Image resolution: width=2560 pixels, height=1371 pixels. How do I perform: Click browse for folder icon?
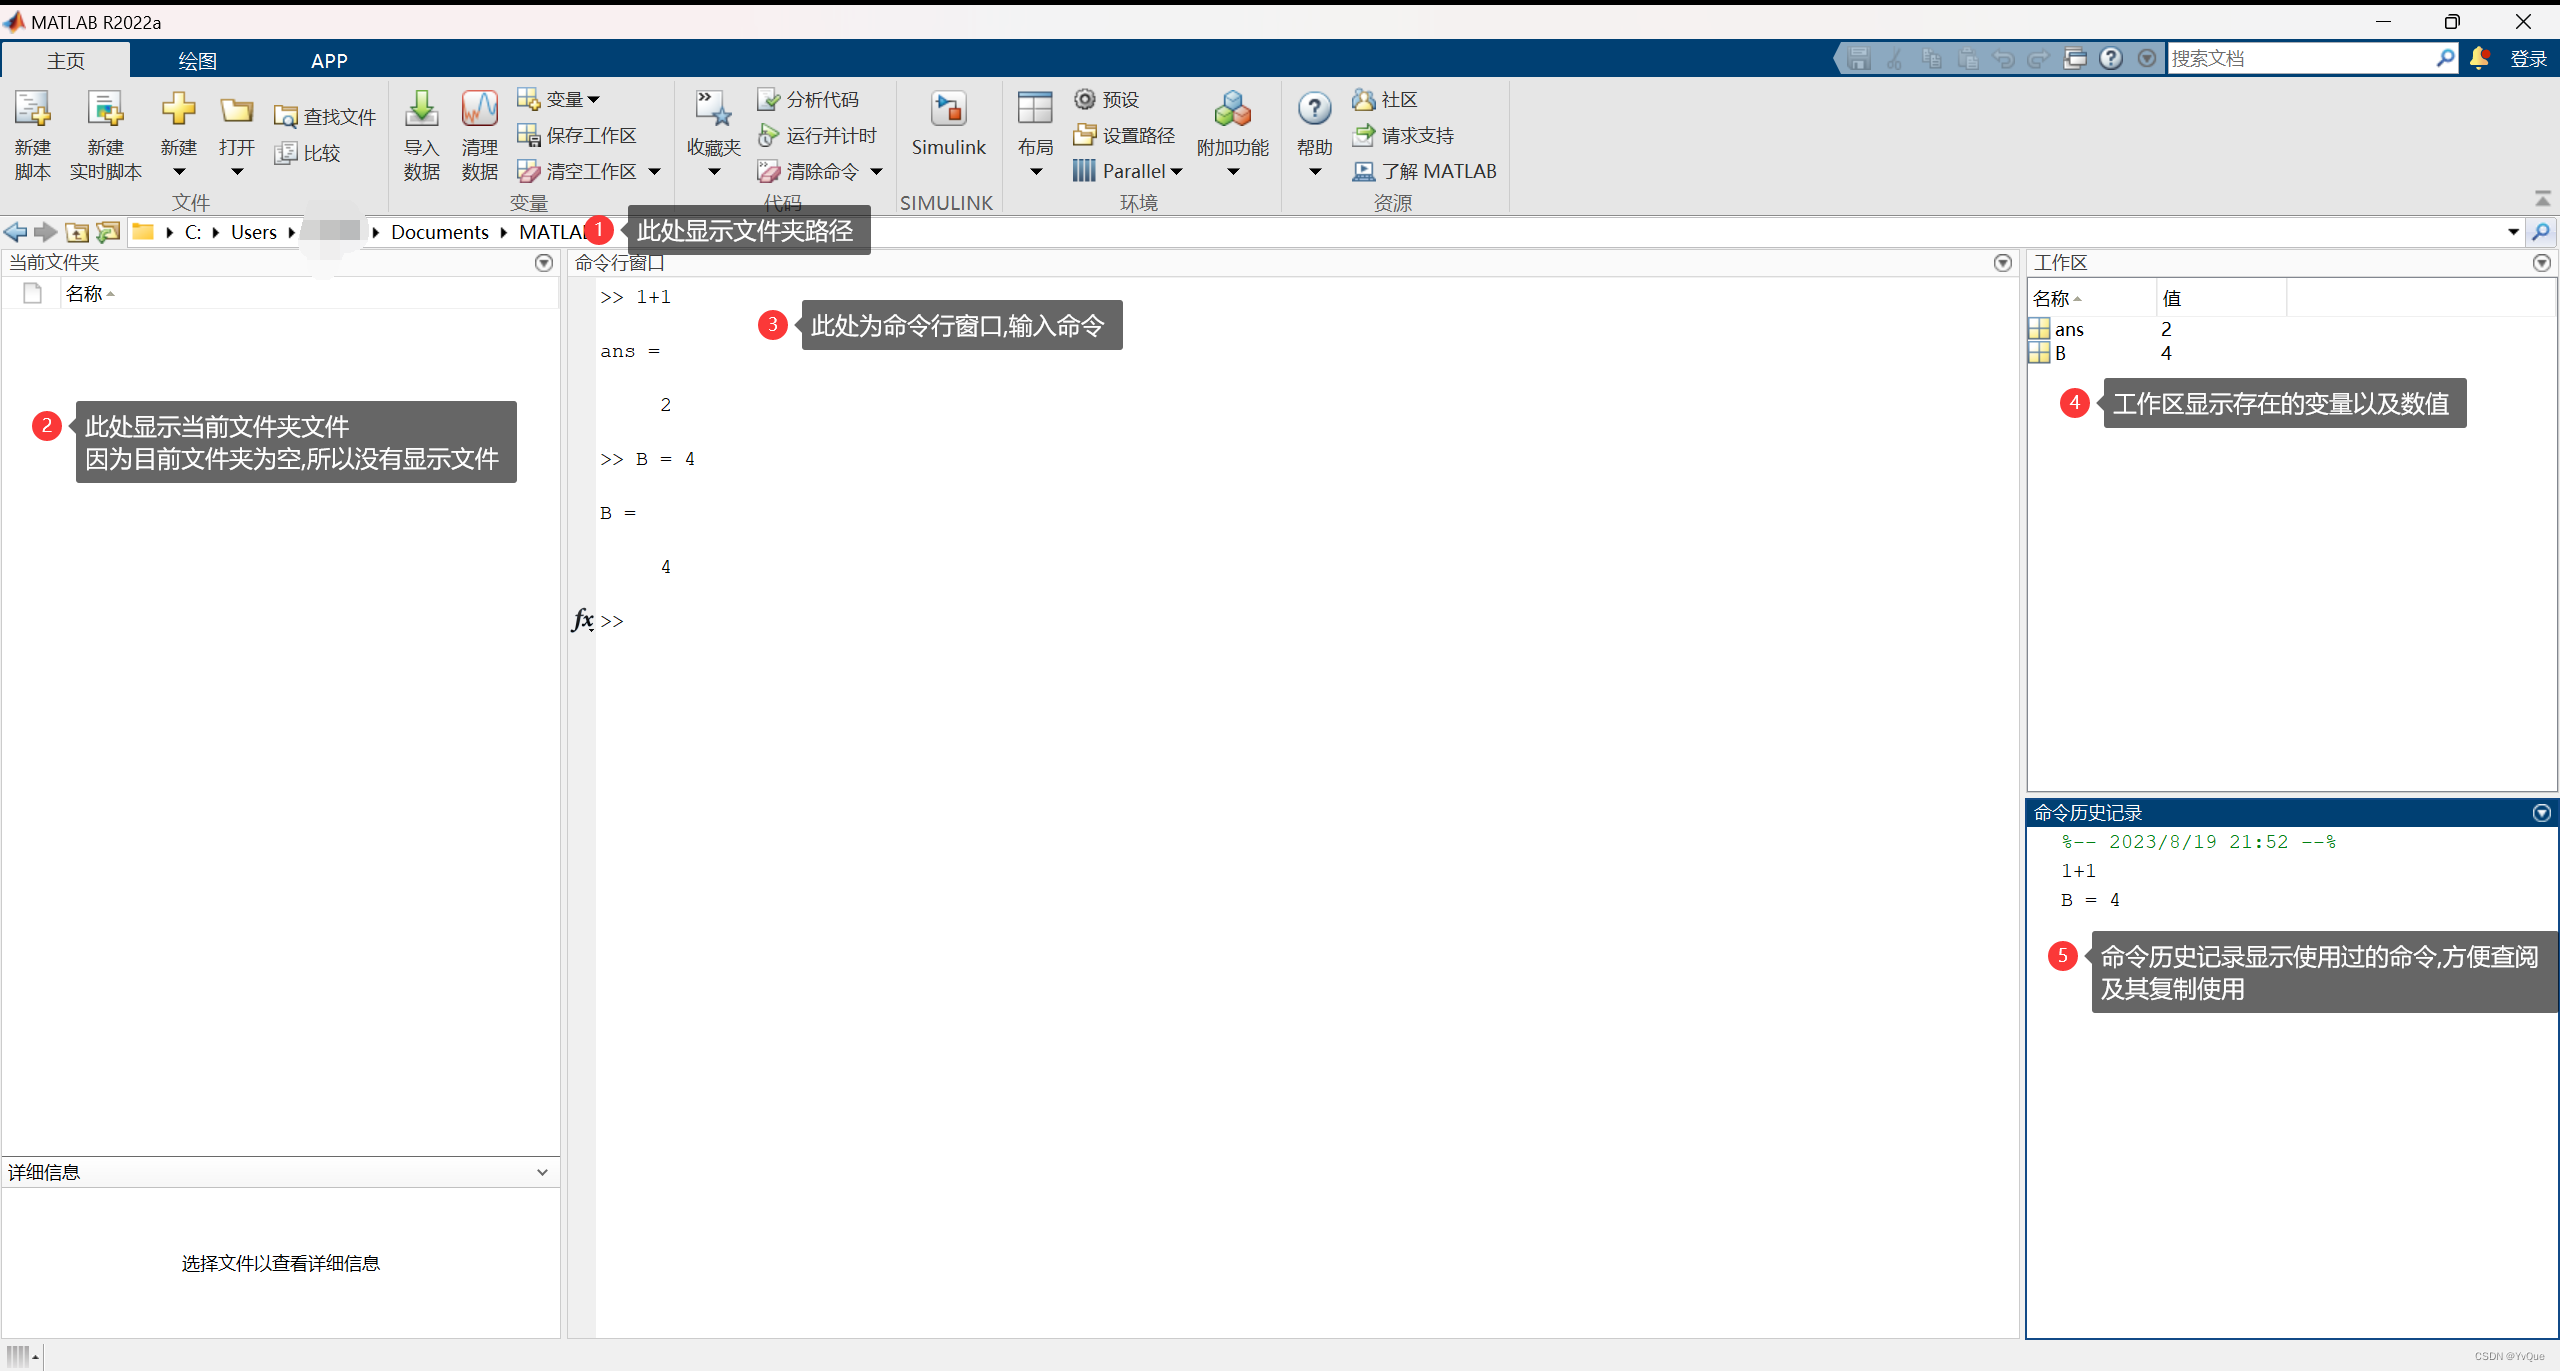[x=108, y=232]
